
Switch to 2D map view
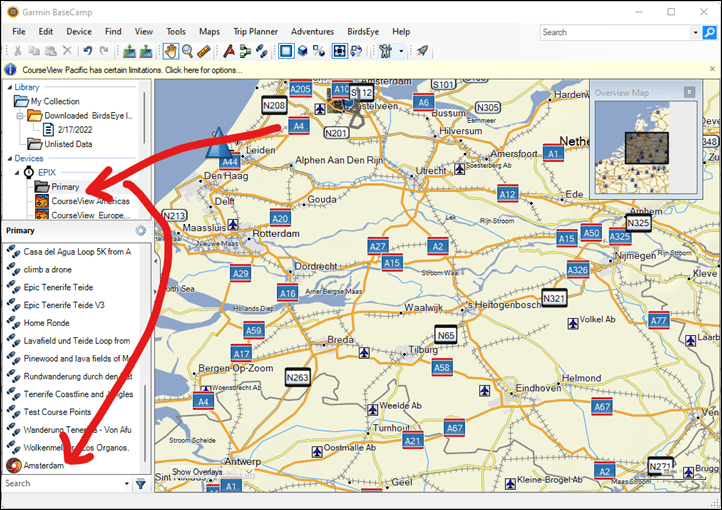click(x=286, y=51)
